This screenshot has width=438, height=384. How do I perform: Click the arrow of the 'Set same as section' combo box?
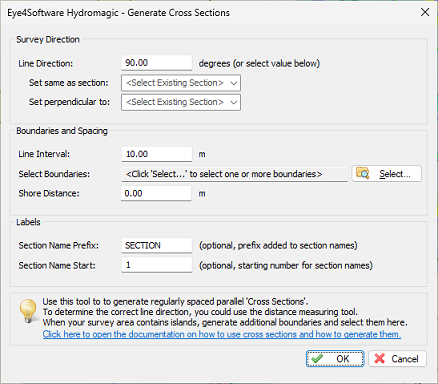(234, 83)
